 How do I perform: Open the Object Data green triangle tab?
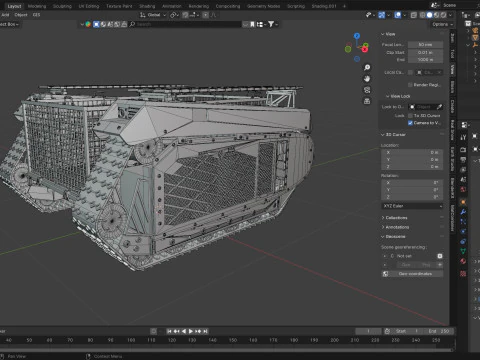click(x=463, y=251)
